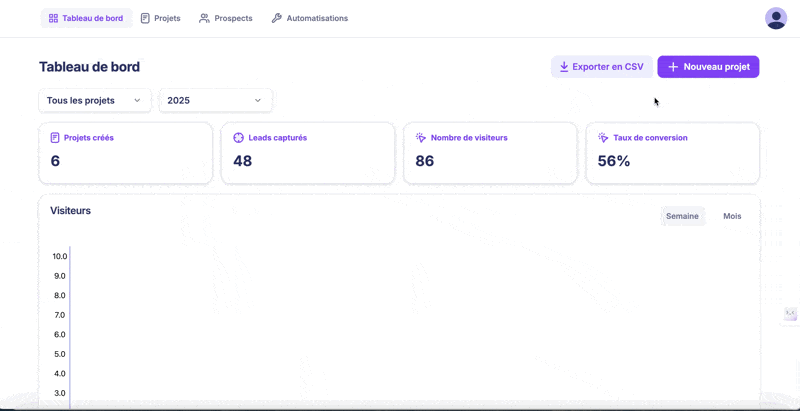Click the 9.0 axis label

point(60,276)
